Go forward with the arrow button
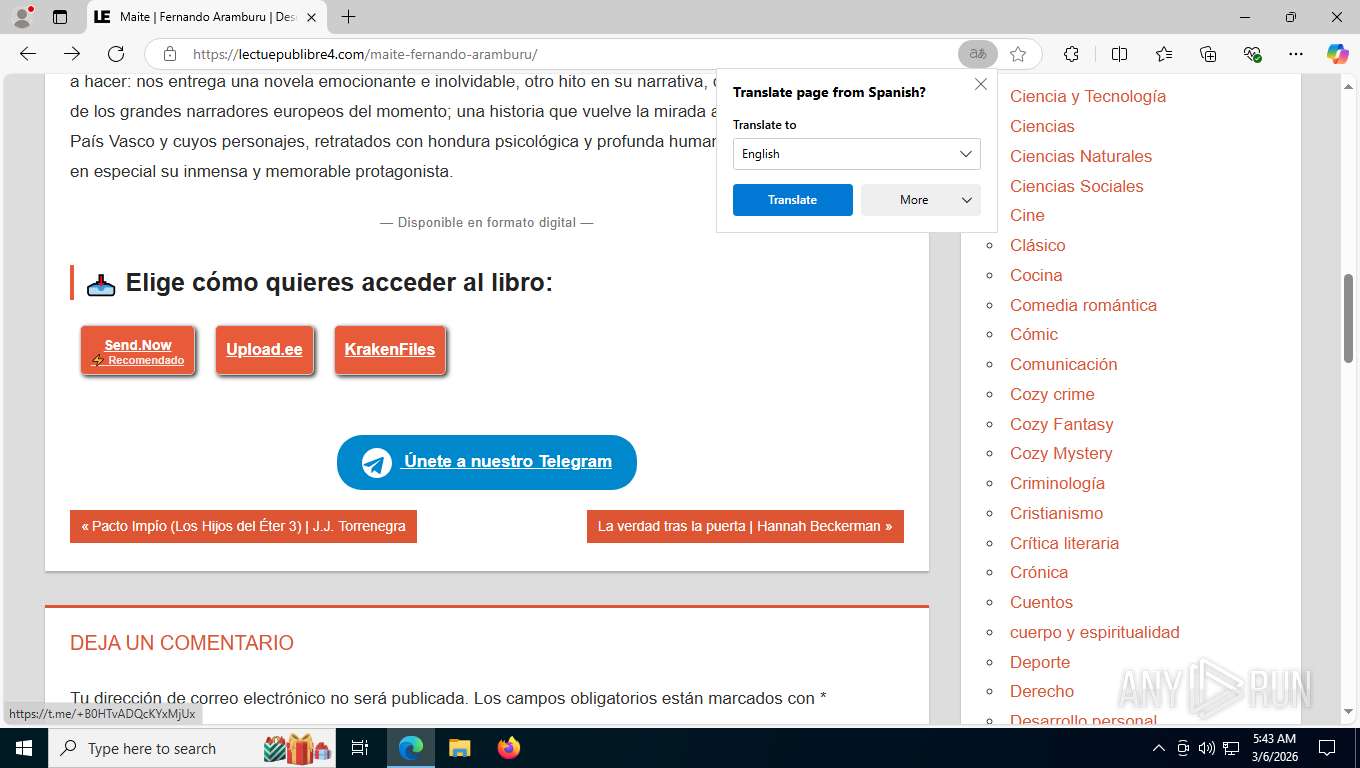The image size is (1360, 768). (x=72, y=54)
